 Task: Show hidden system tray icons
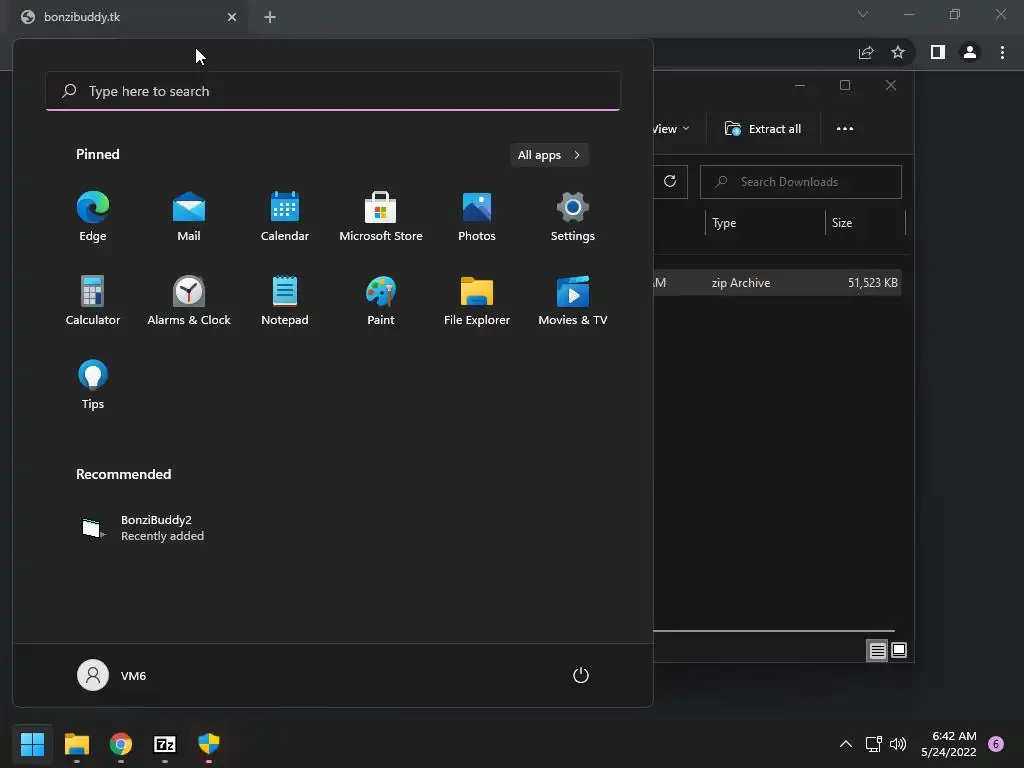coord(846,744)
